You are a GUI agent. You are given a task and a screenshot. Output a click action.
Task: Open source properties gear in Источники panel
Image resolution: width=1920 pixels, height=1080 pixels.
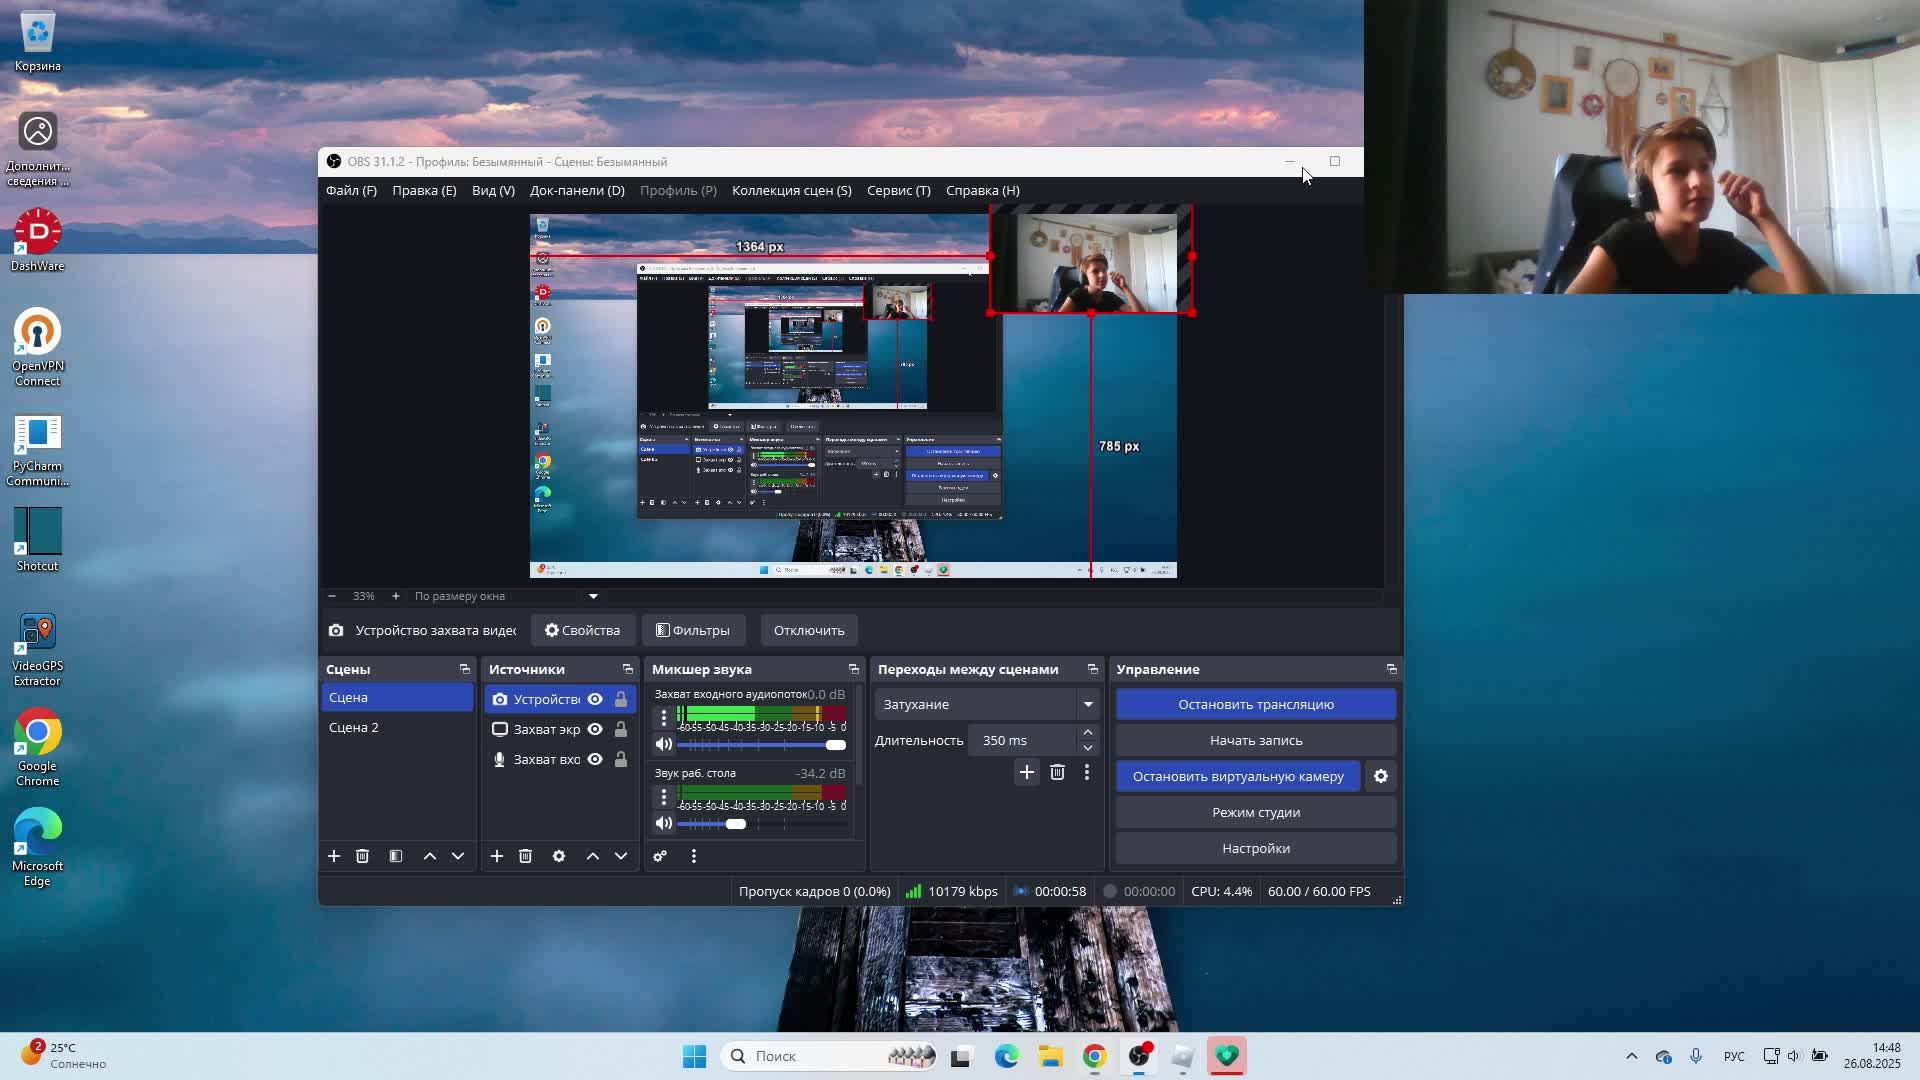click(559, 856)
